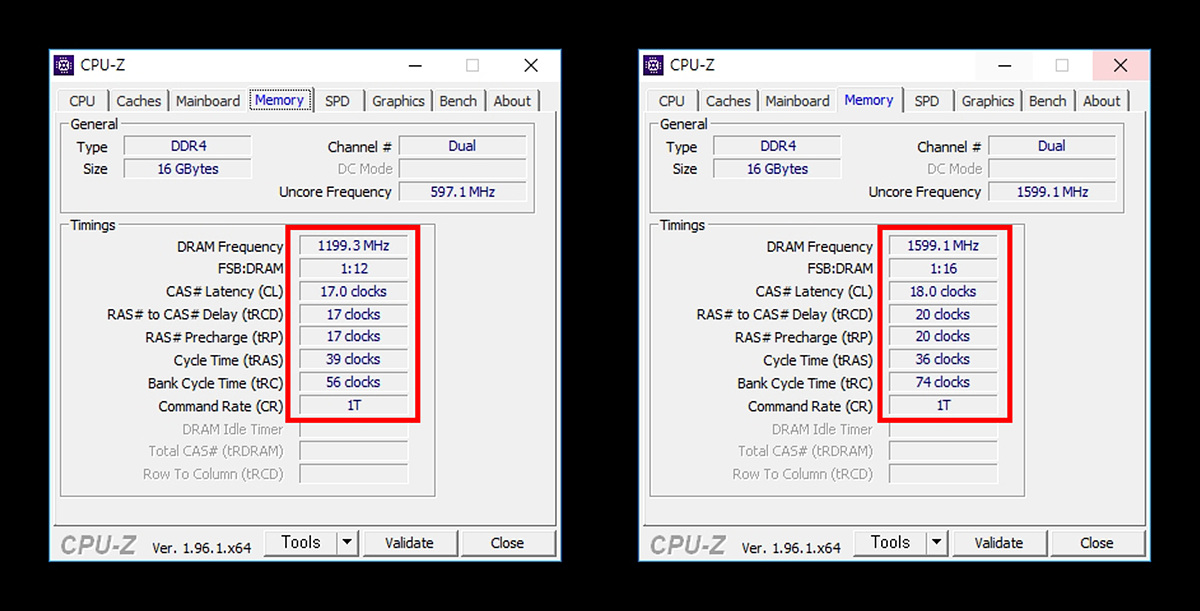Click the Dual Channel # field in left window
This screenshot has height=611, width=1200.
click(x=462, y=146)
